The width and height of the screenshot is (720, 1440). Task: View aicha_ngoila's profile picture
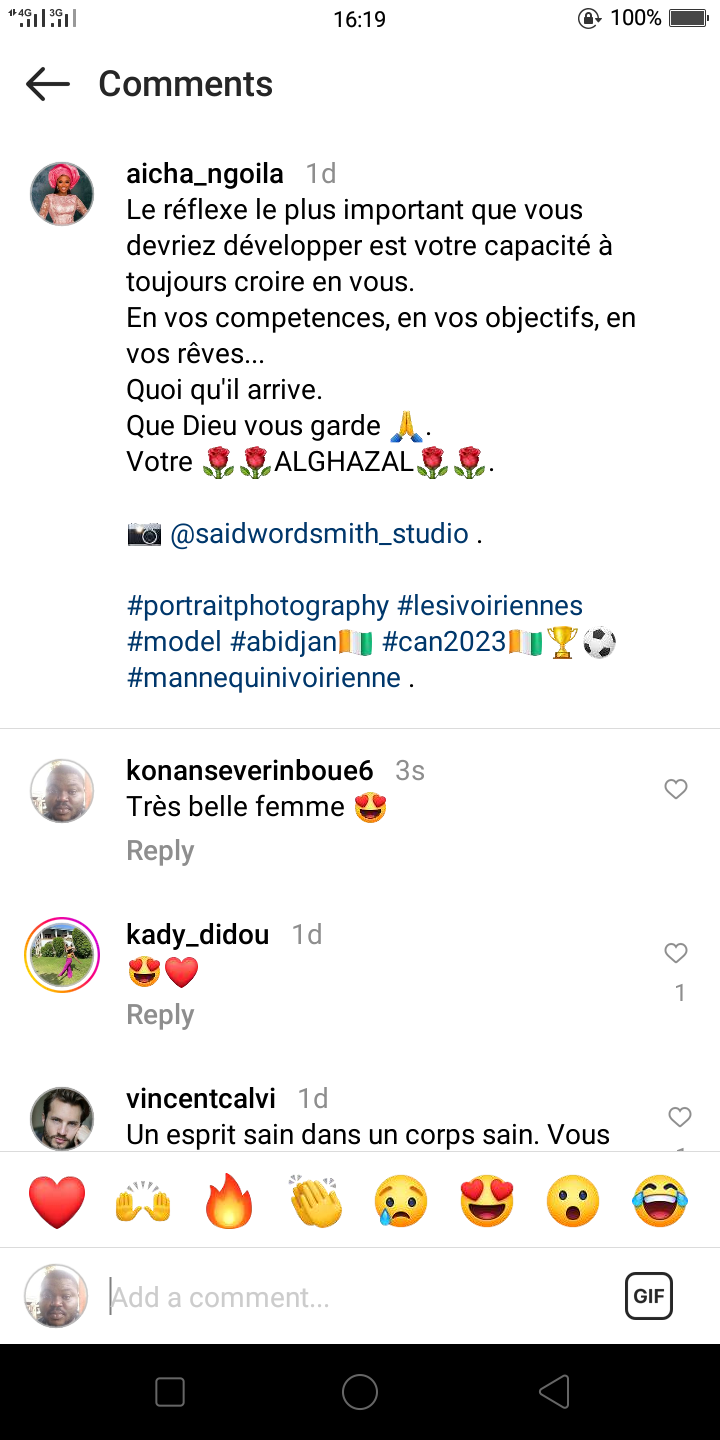[x=62, y=194]
